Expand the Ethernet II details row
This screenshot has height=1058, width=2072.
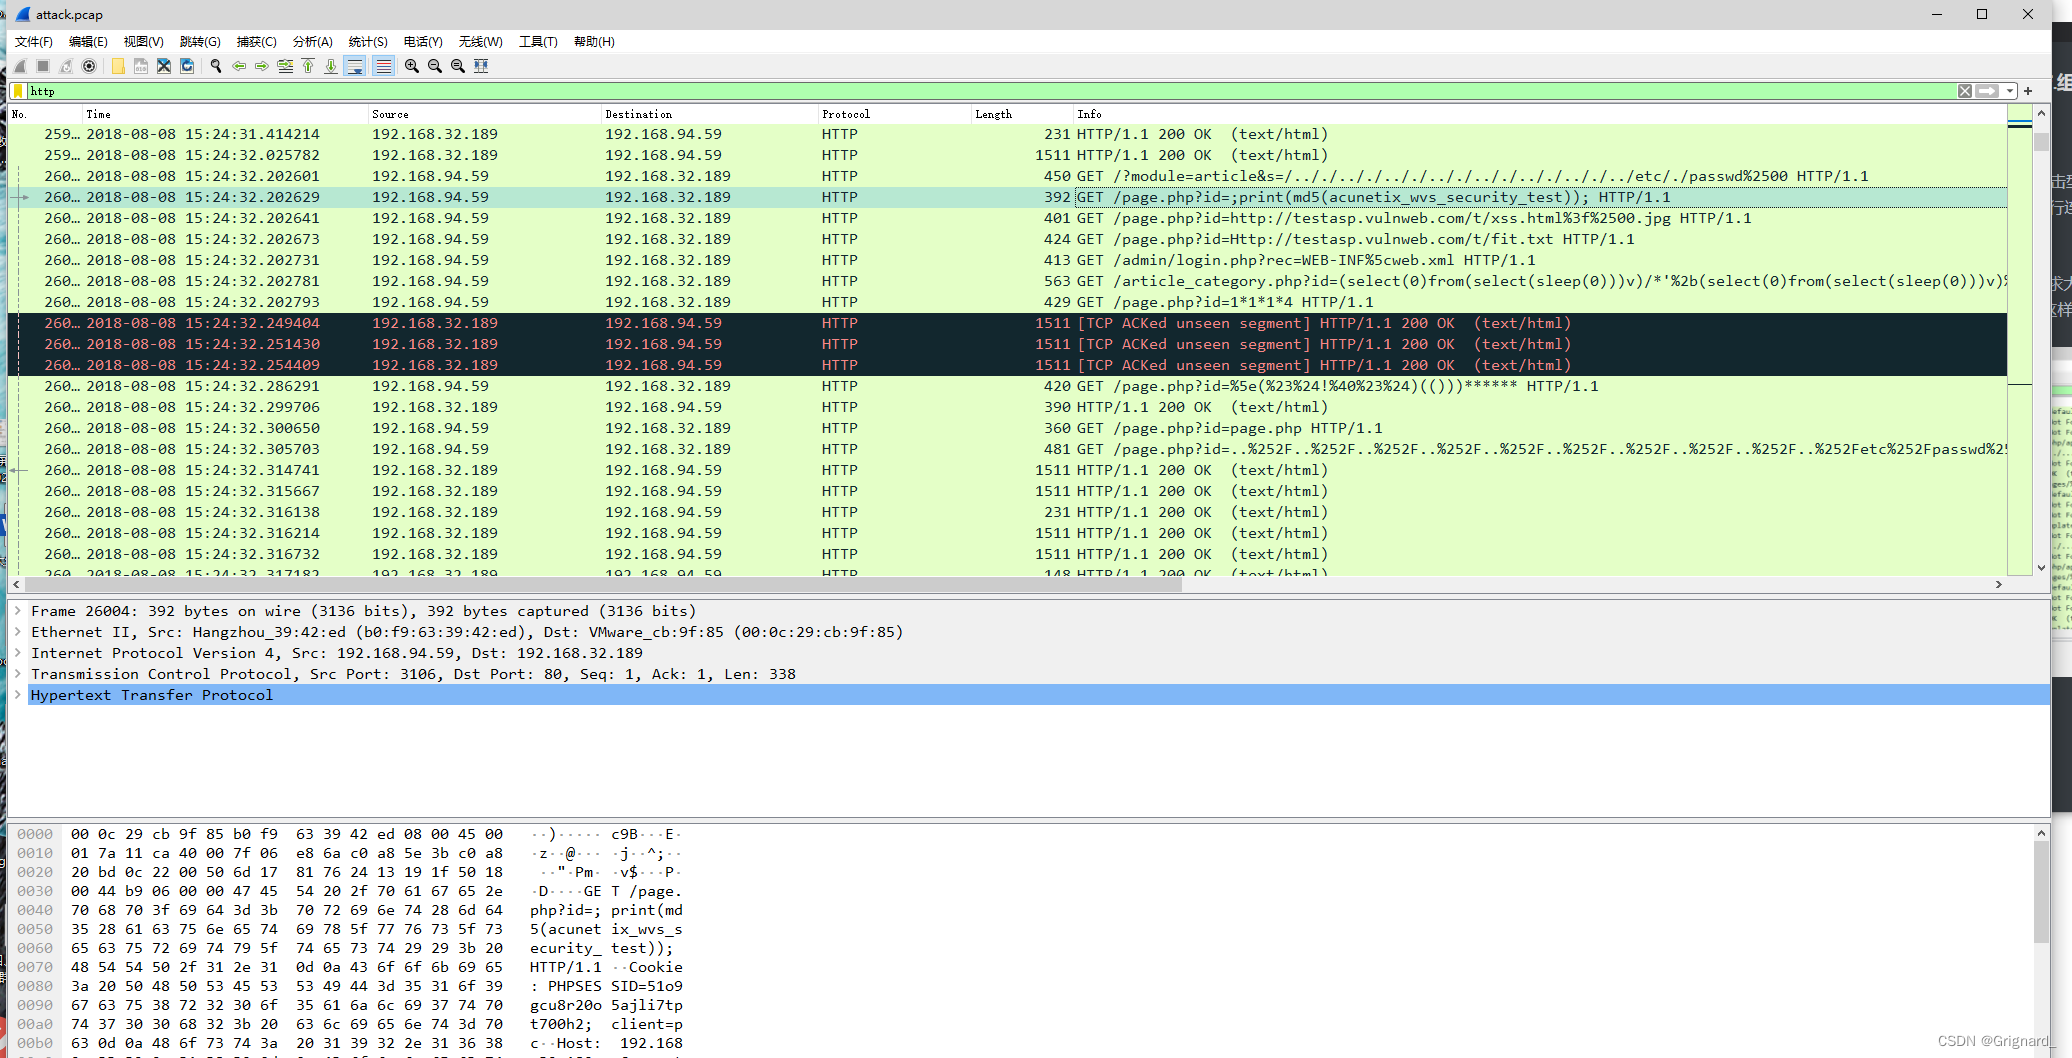point(17,632)
